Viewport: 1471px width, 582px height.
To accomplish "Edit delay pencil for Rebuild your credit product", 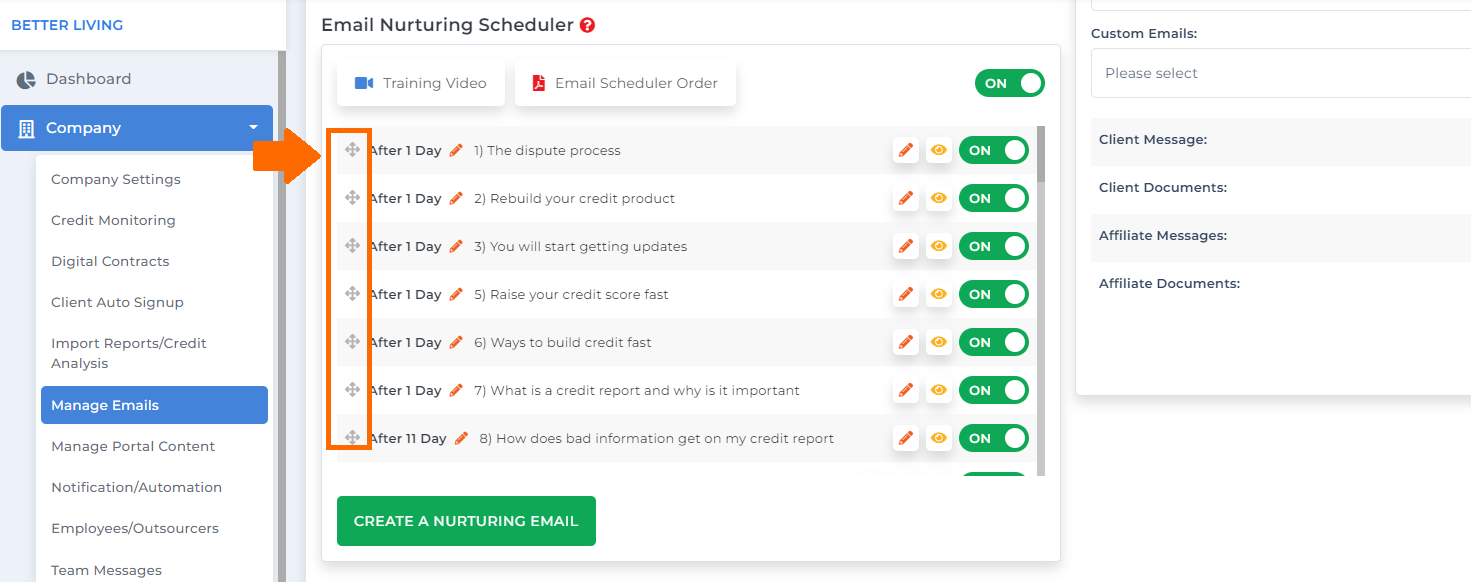I will click(x=456, y=198).
